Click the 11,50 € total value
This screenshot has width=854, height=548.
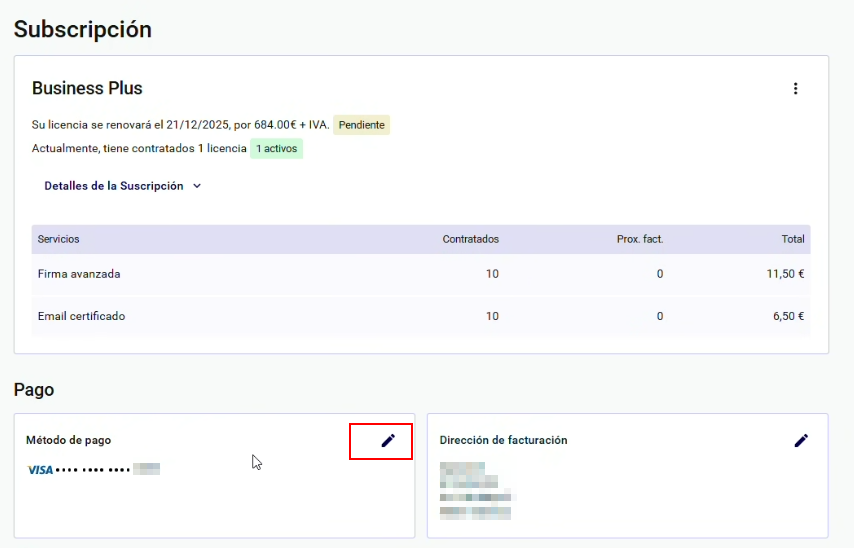coord(785,274)
